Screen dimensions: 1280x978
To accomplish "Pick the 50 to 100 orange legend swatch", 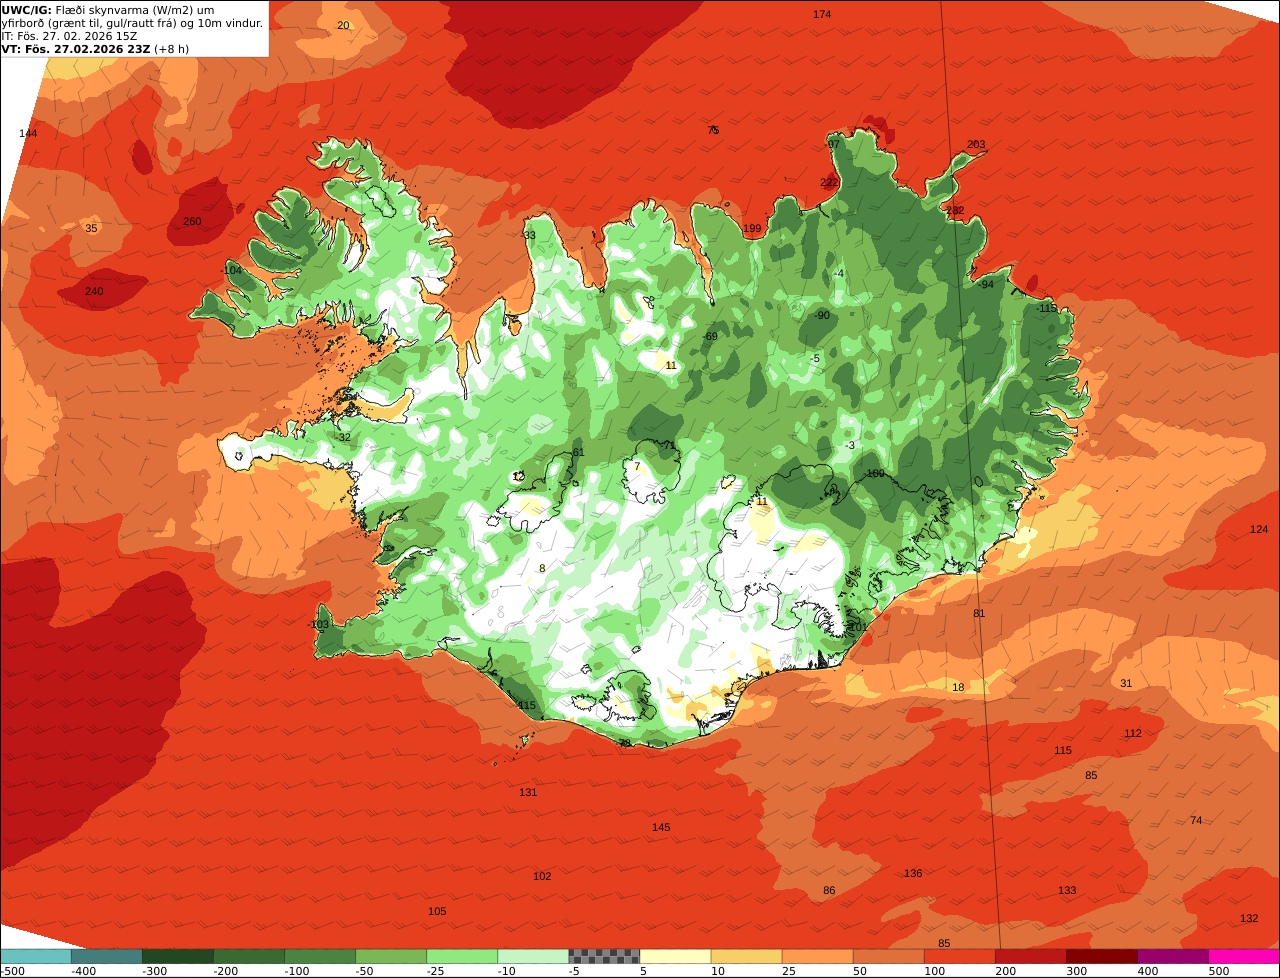I will click(x=888, y=956).
